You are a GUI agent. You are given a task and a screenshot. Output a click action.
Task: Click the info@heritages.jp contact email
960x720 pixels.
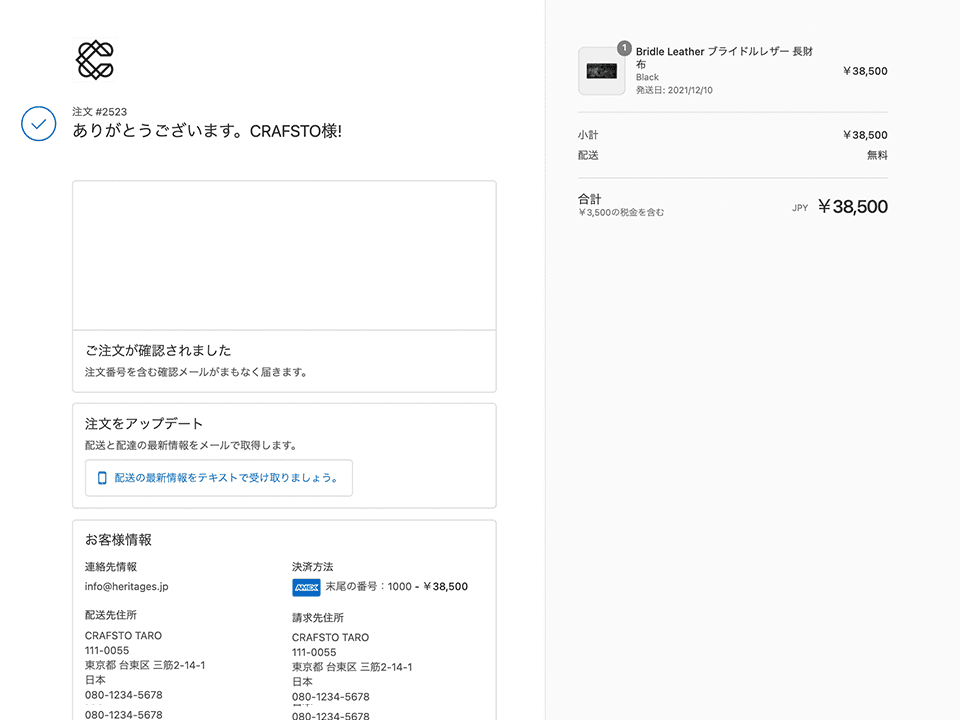click(x=126, y=587)
